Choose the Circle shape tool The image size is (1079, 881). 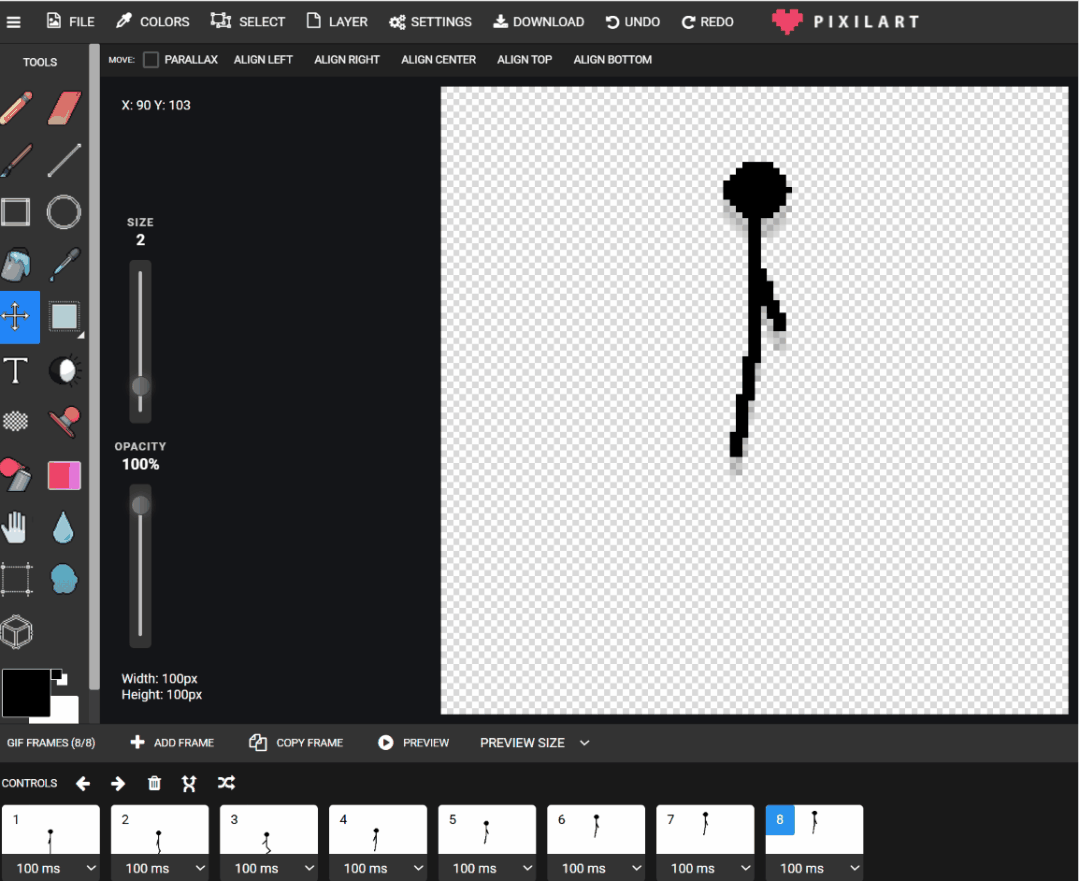click(64, 212)
